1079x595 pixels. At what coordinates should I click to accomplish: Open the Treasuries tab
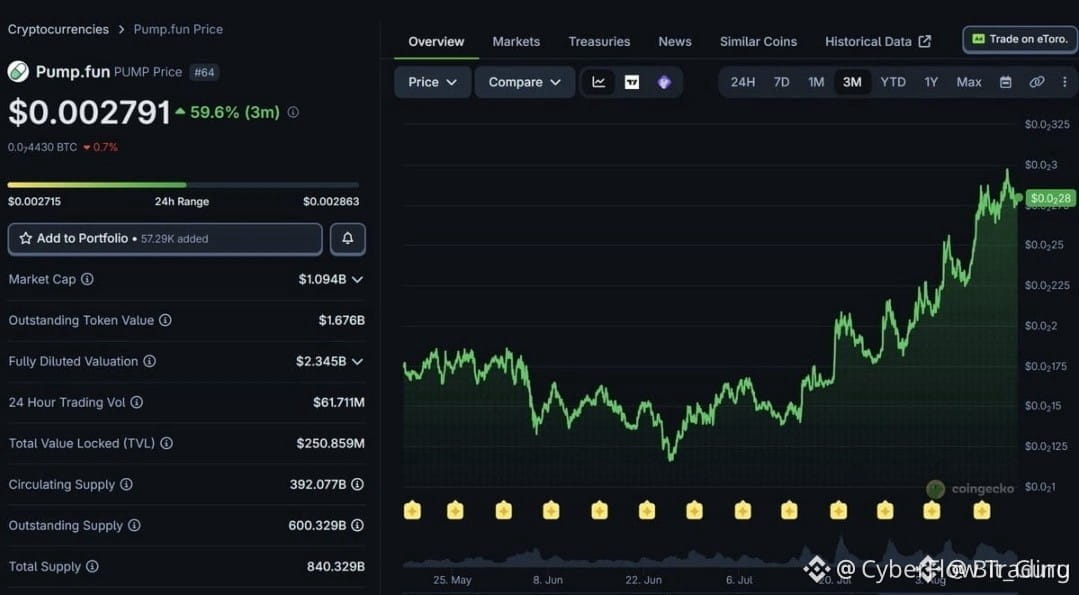599,42
